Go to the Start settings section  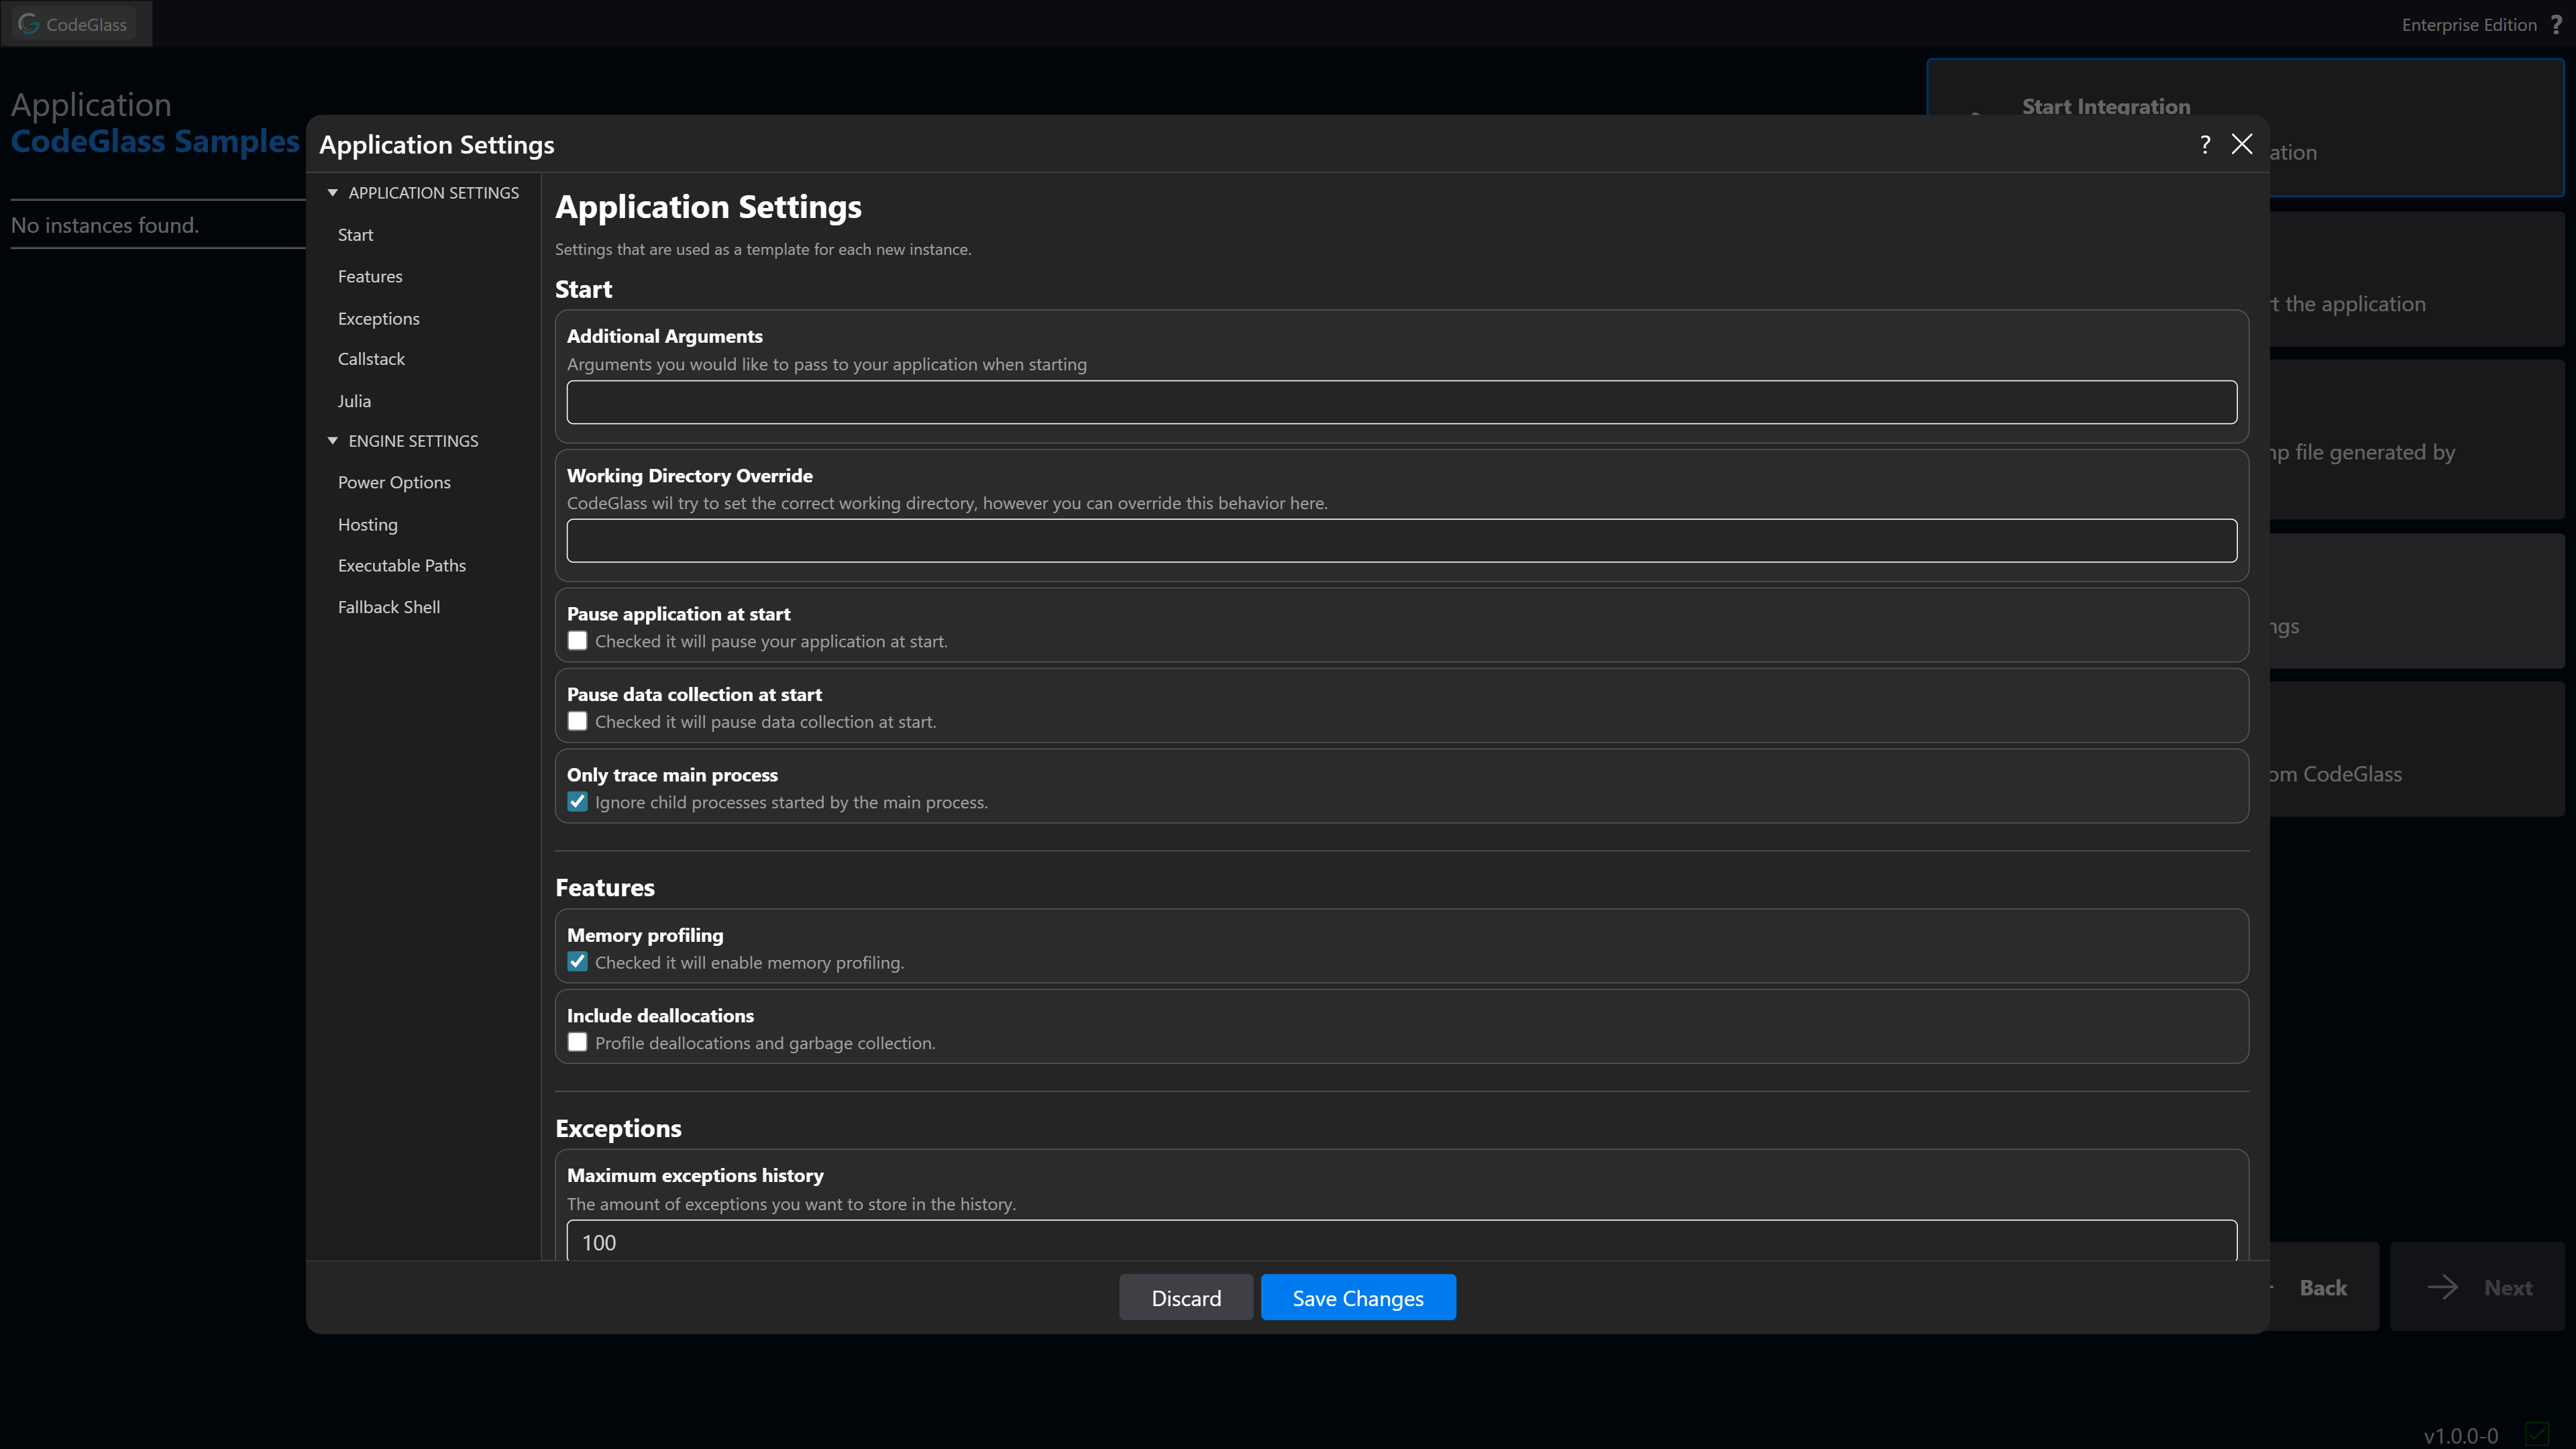(x=355, y=234)
